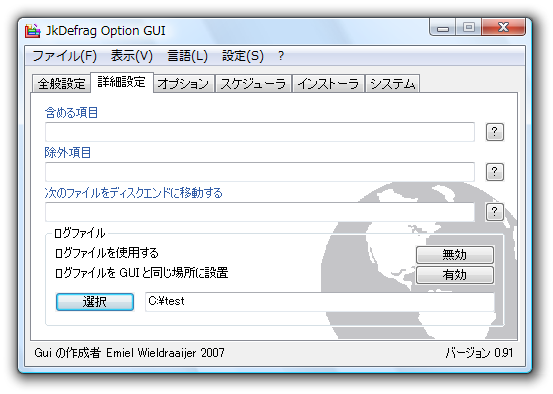Click the 選択 button
Viewport: 553px width, 394px height.
click(x=95, y=302)
